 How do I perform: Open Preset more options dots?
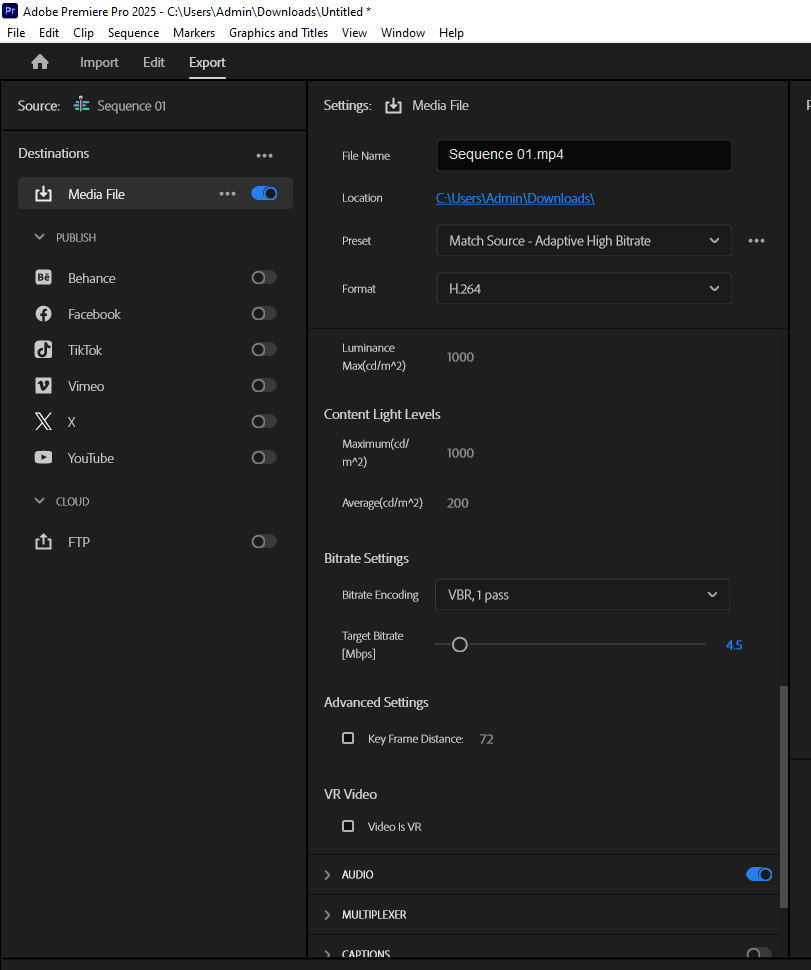pos(757,241)
